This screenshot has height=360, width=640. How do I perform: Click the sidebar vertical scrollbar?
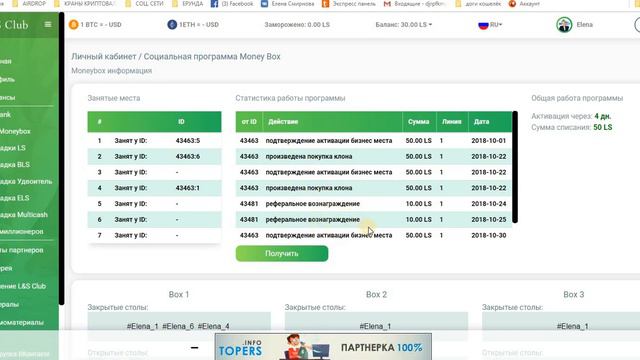[62, 159]
